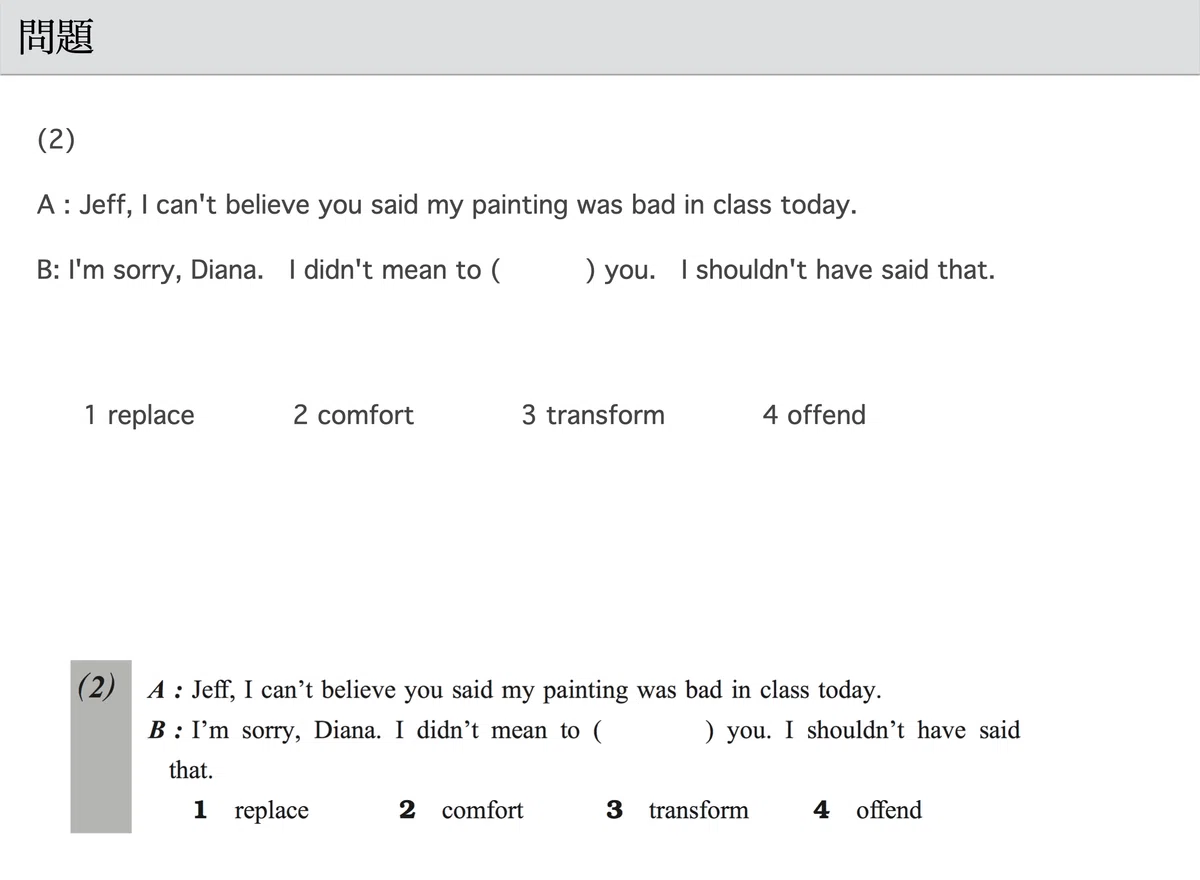Select answer choice 2 comfort

tap(353, 415)
